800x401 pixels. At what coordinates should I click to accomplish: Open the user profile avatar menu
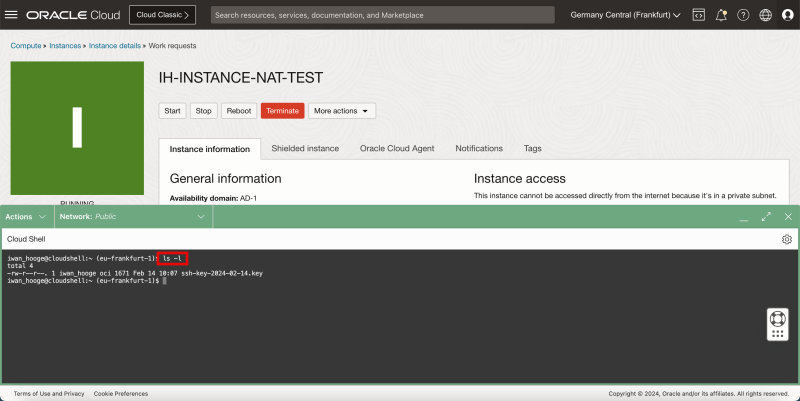(x=788, y=15)
